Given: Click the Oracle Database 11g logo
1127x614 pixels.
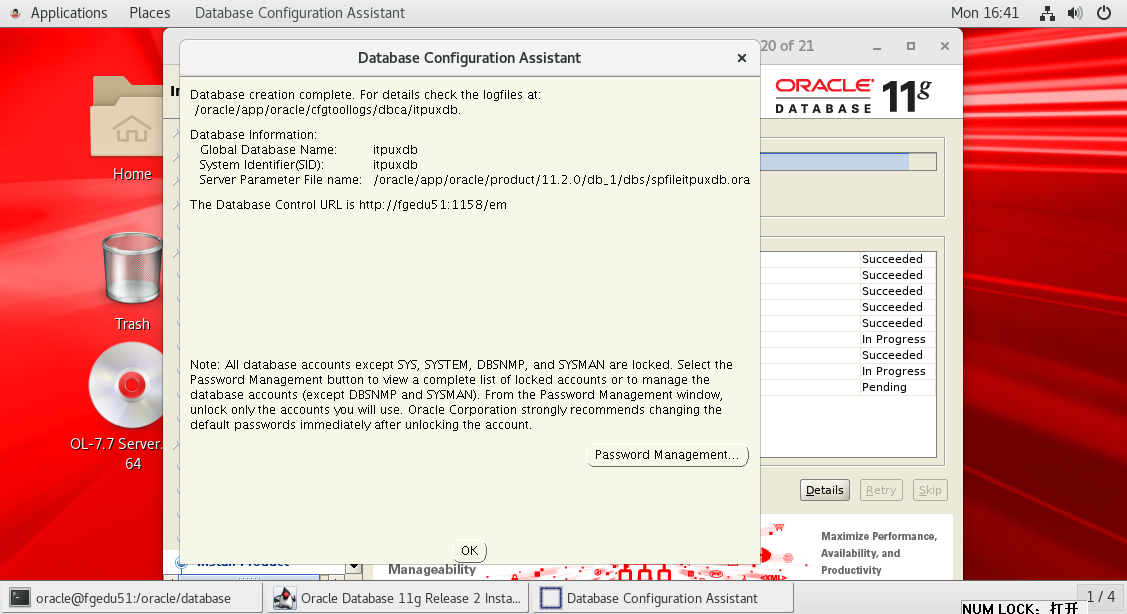Looking at the screenshot, I should click(x=853, y=96).
